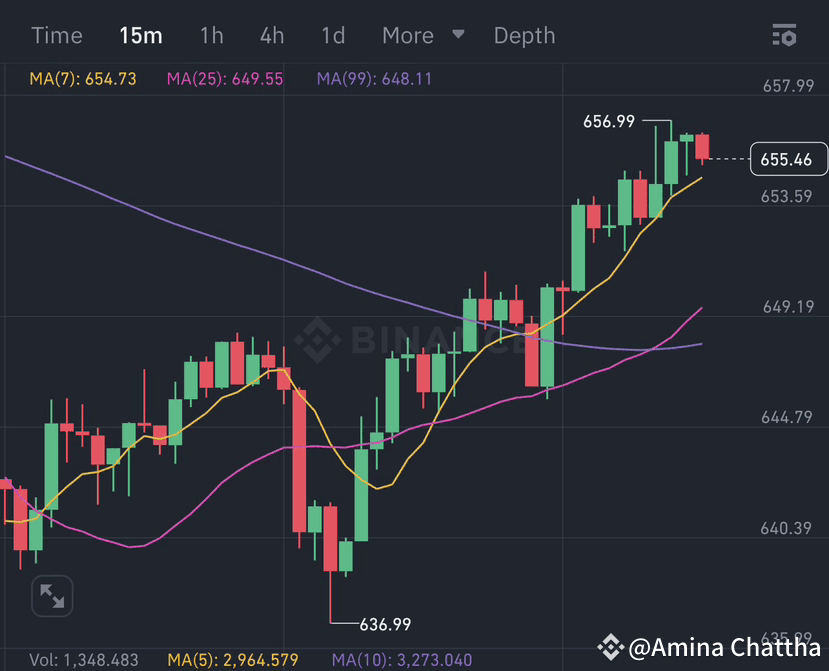Open the Time interval selector
Screen dimensions: 829x671
pyautogui.click(x=56, y=35)
